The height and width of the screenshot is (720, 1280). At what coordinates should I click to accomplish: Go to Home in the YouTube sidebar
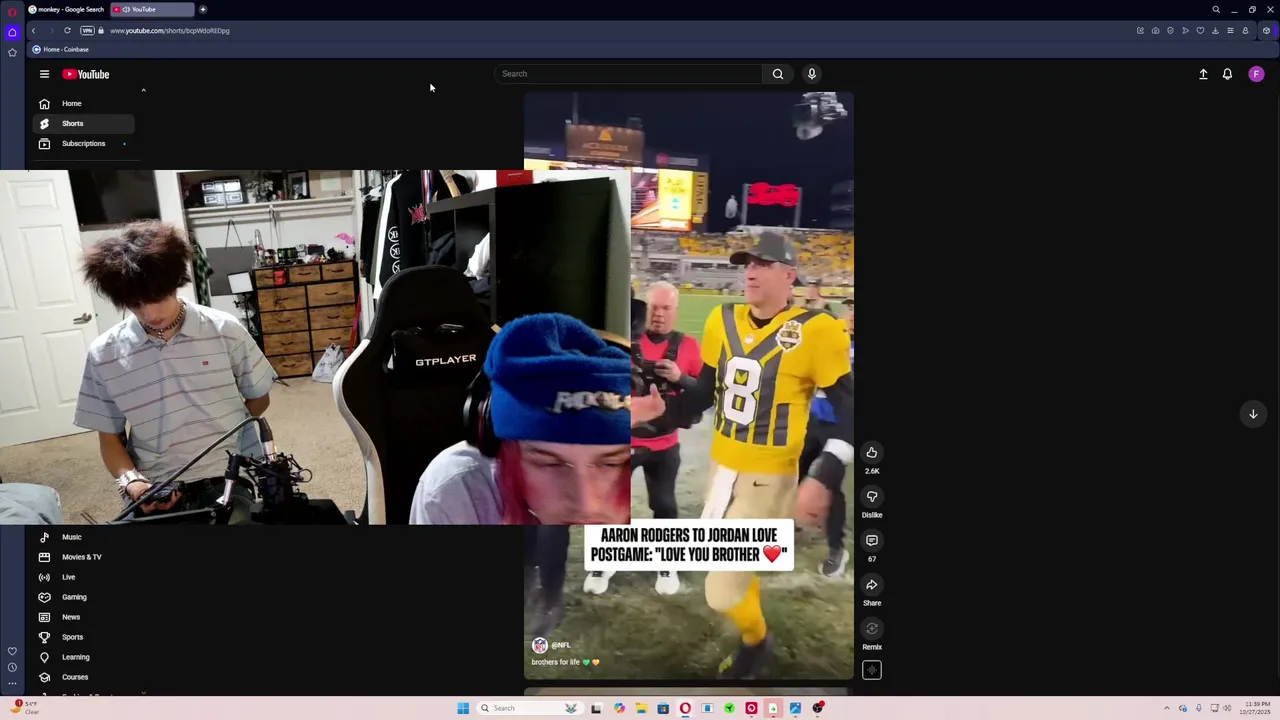[x=84, y=103]
